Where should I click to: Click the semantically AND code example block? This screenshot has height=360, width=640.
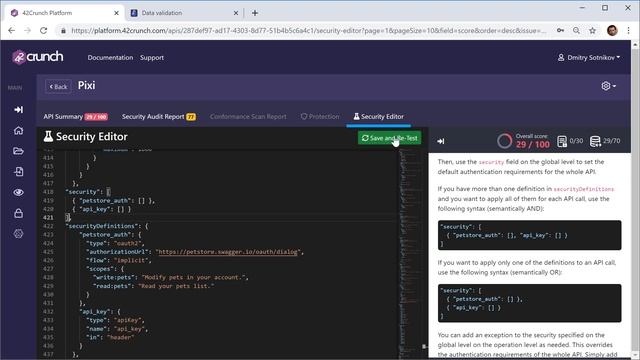point(529,235)
